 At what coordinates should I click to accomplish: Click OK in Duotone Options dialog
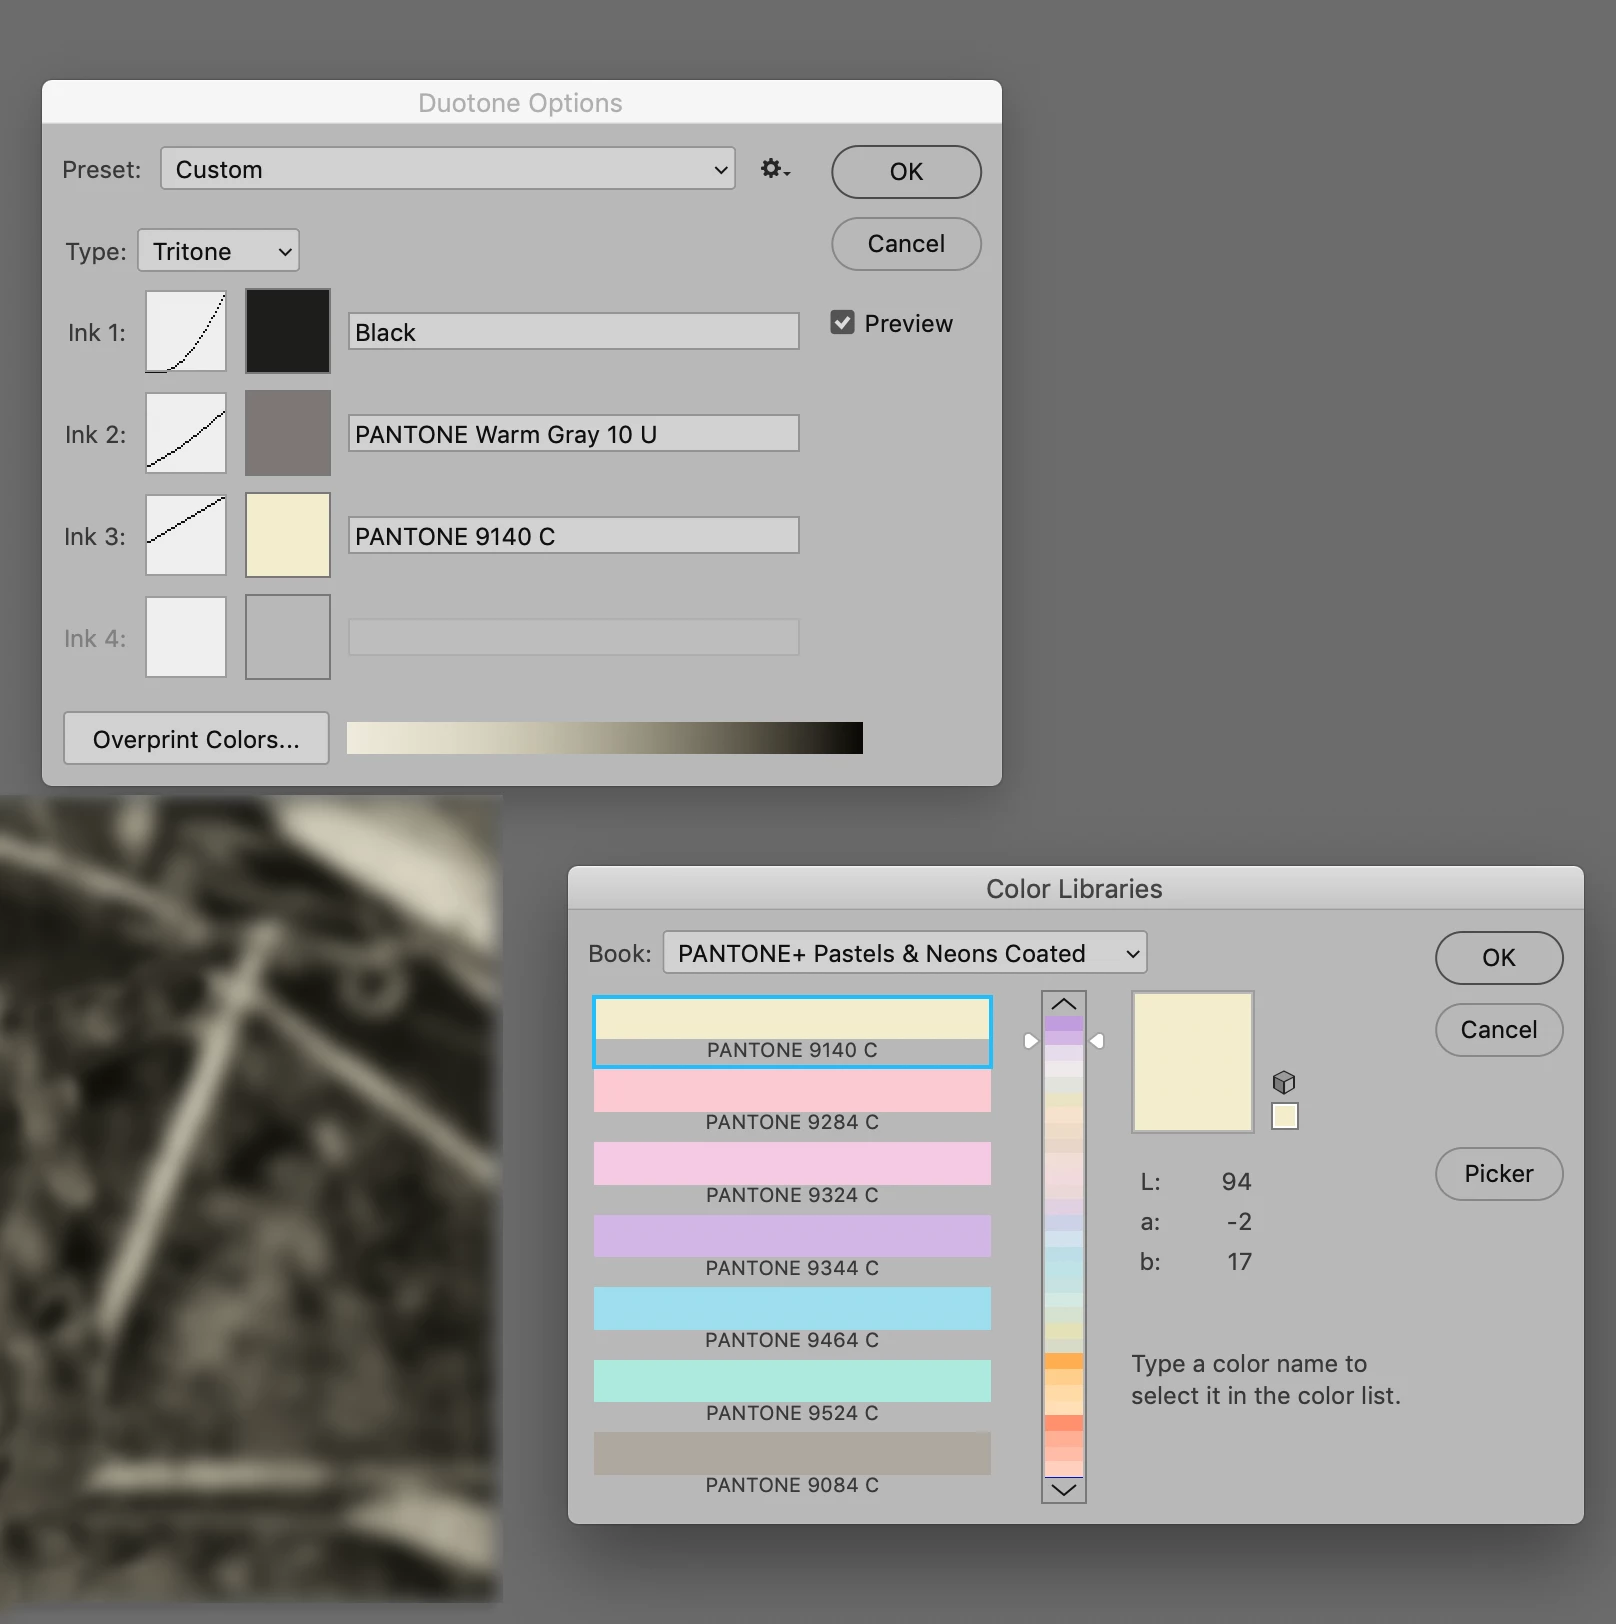pyautogui.click(x=906, y=172)
